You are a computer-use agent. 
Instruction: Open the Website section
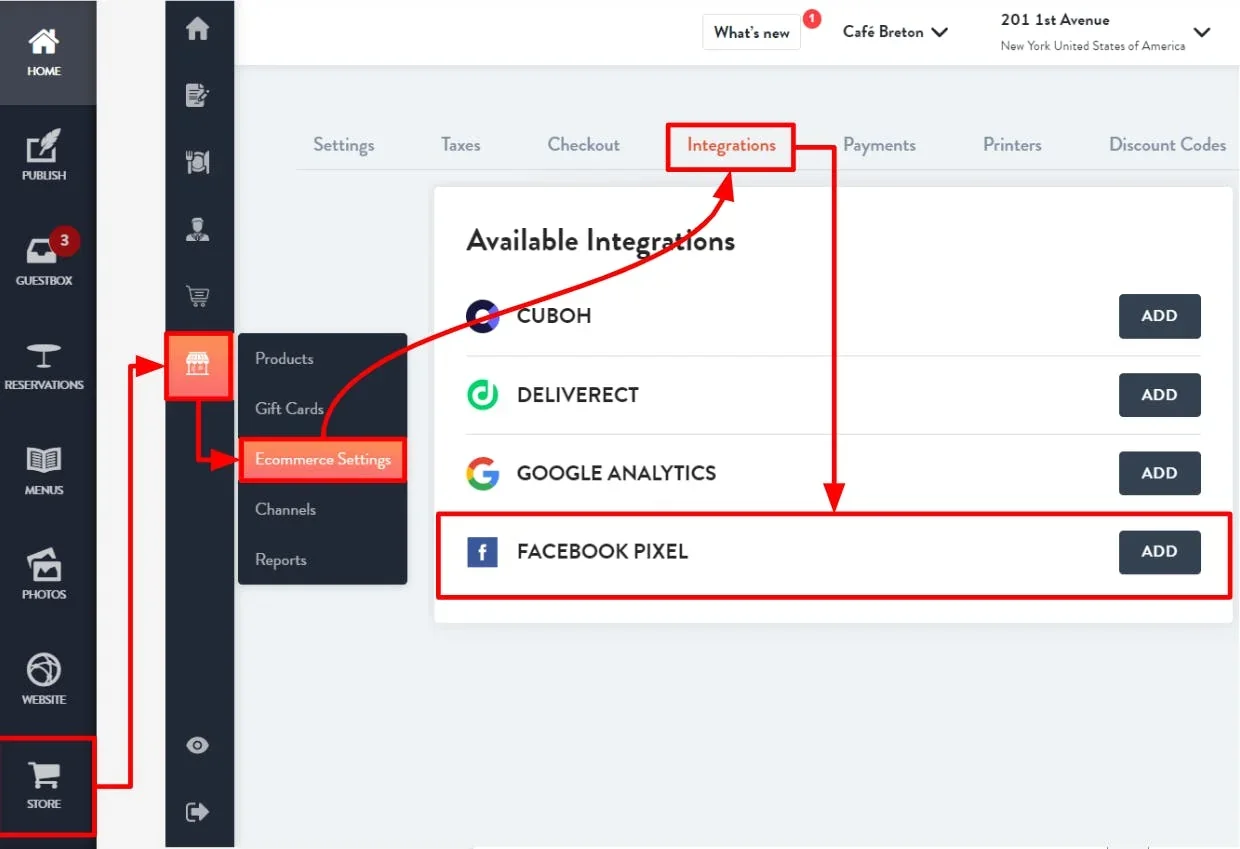click(44, 680)
